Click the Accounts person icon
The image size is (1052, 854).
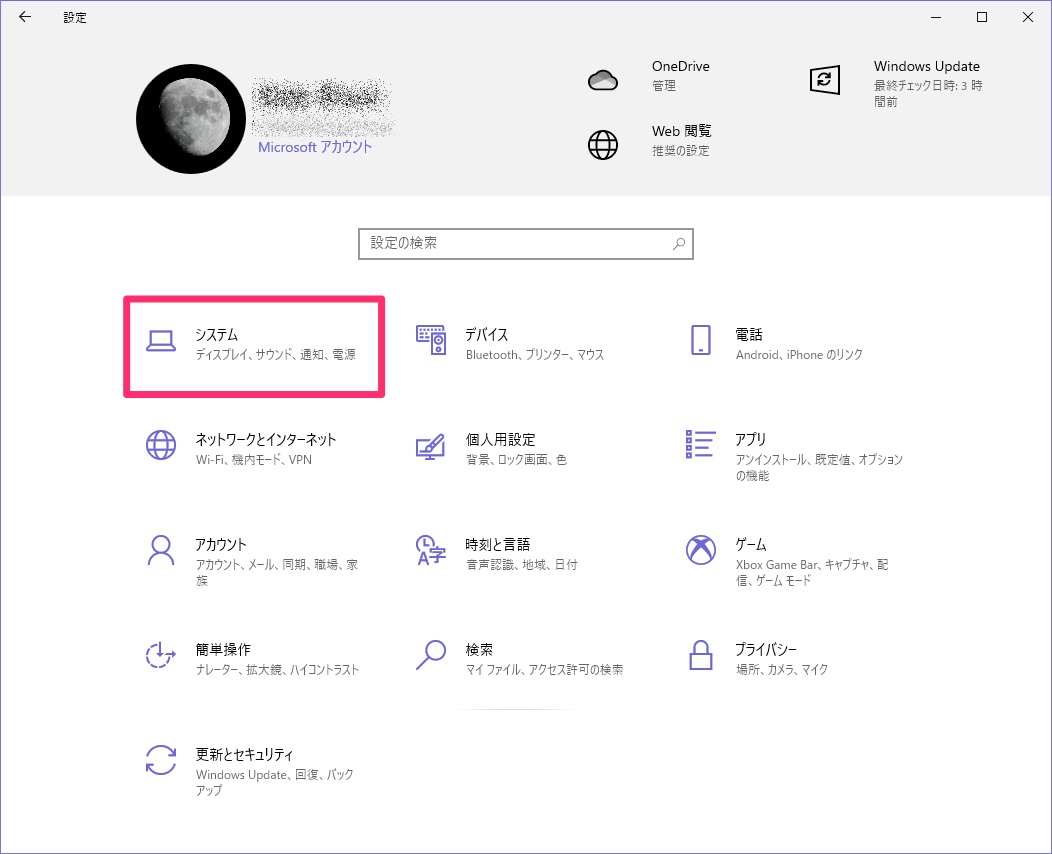click(x=161, y=551)
